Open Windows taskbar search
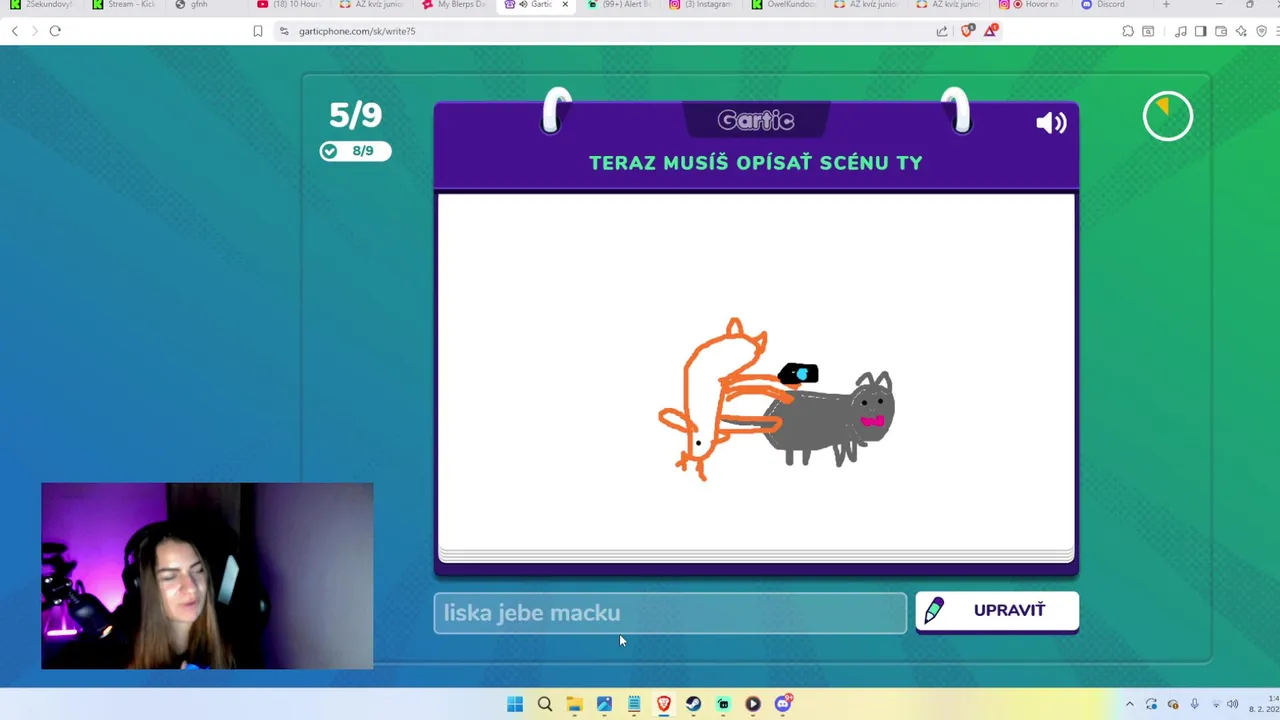The image size is (1280, 720). click(545, 704)
